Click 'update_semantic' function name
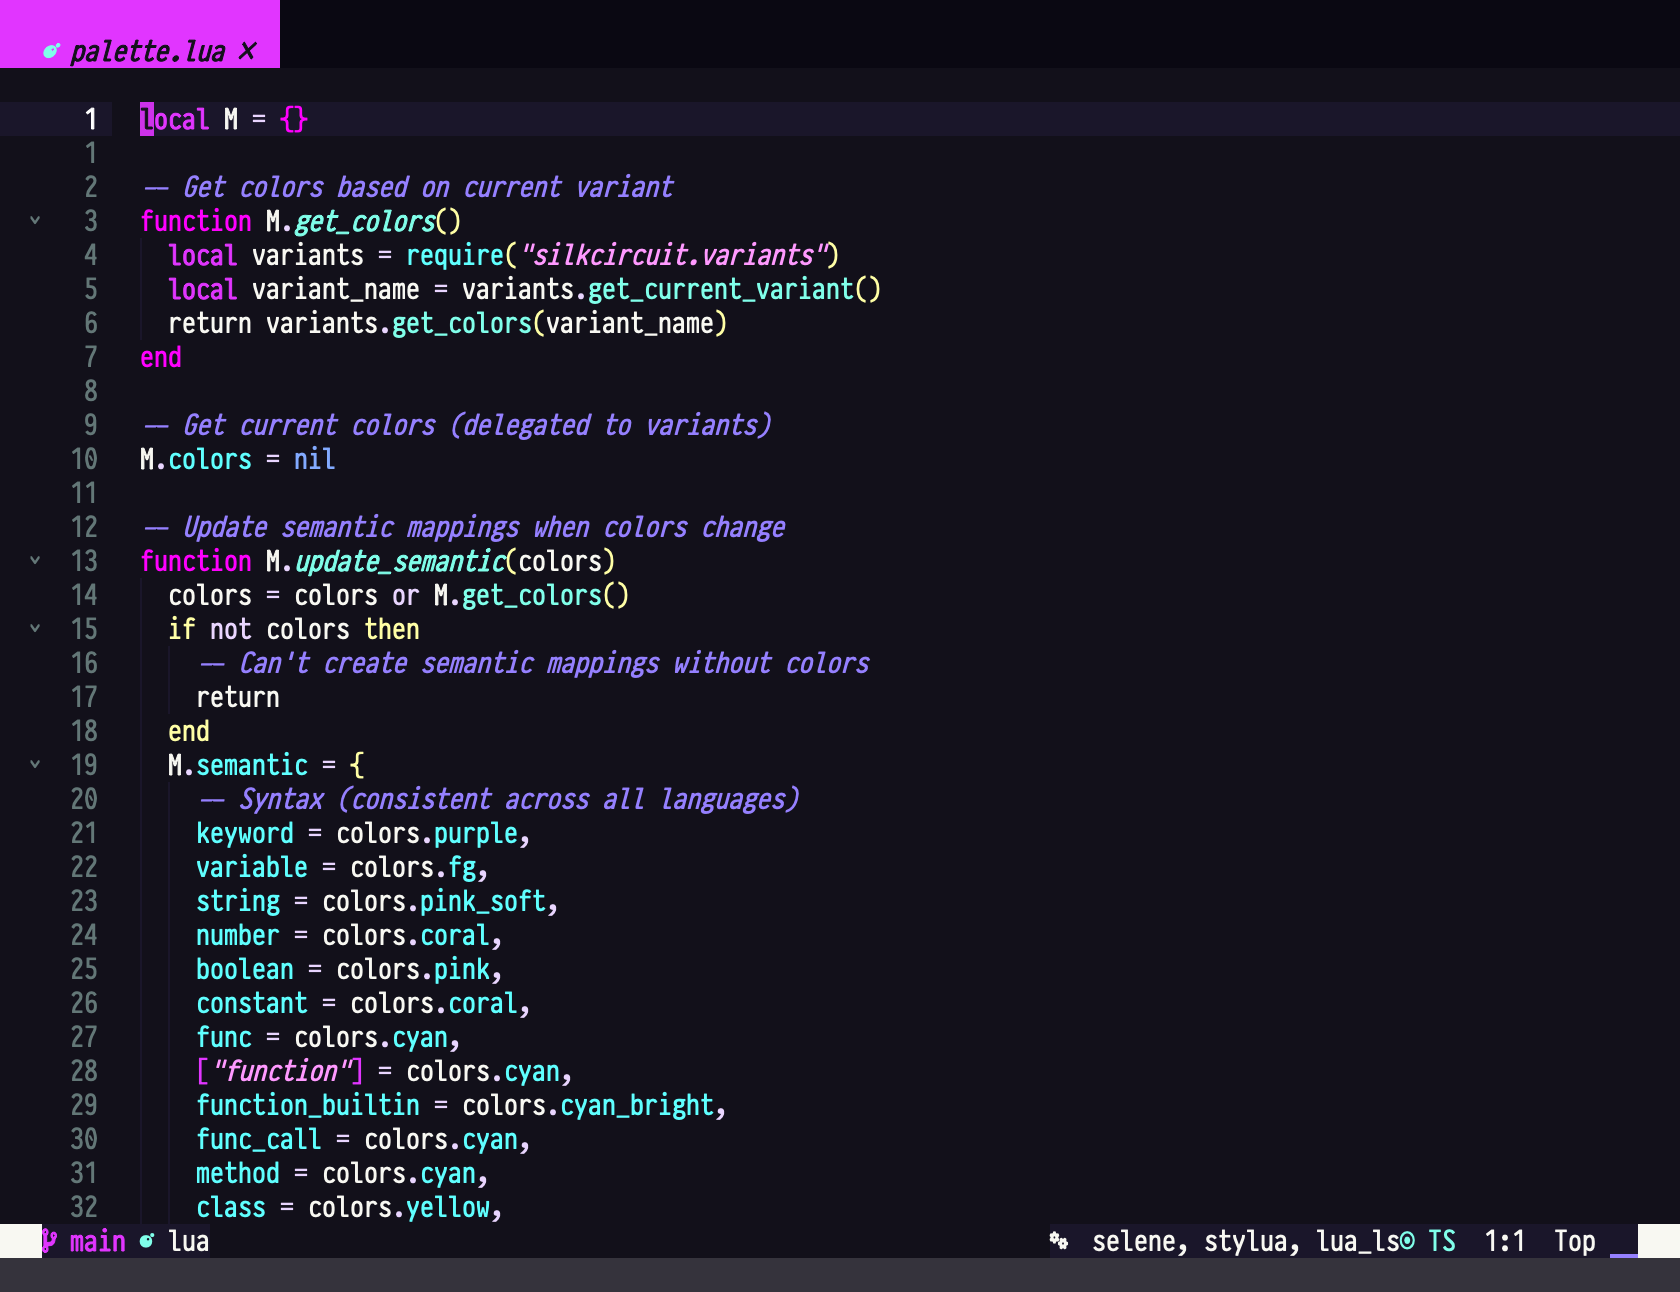Screen dimensions: 1680x1292 point(400,561)
